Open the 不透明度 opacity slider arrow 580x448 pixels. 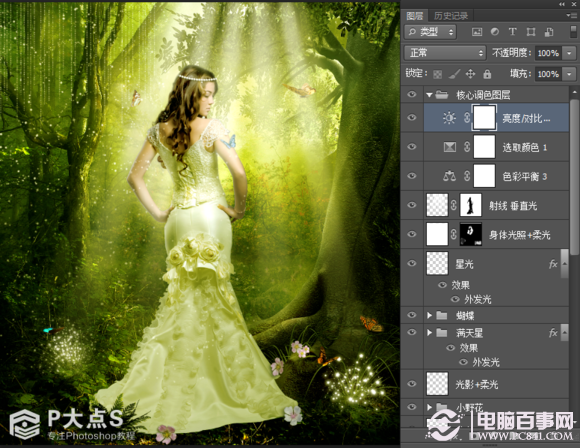pyautogui.click(x=569, y=53)
